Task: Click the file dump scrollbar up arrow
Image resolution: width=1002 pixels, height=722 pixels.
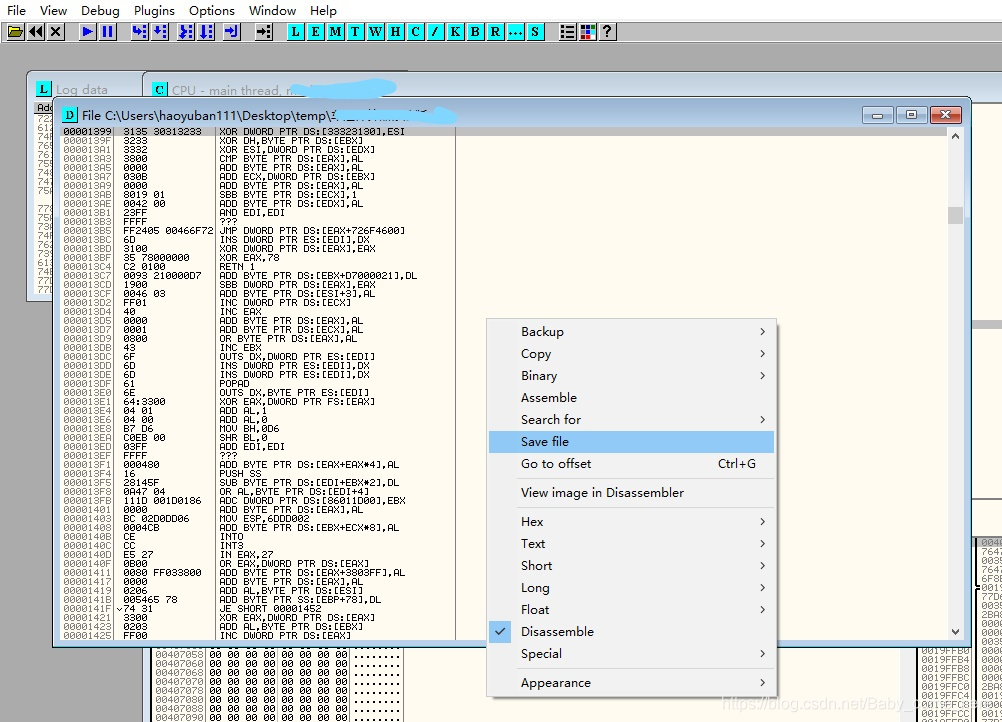Action: click(955, 136)
